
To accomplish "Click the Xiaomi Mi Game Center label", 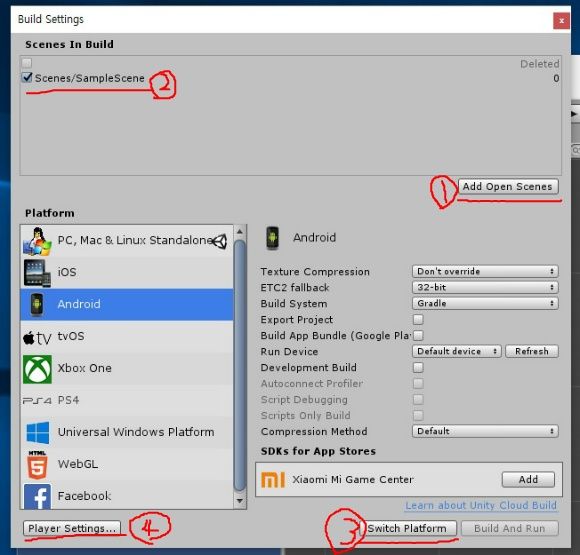I will pos(353,480).
